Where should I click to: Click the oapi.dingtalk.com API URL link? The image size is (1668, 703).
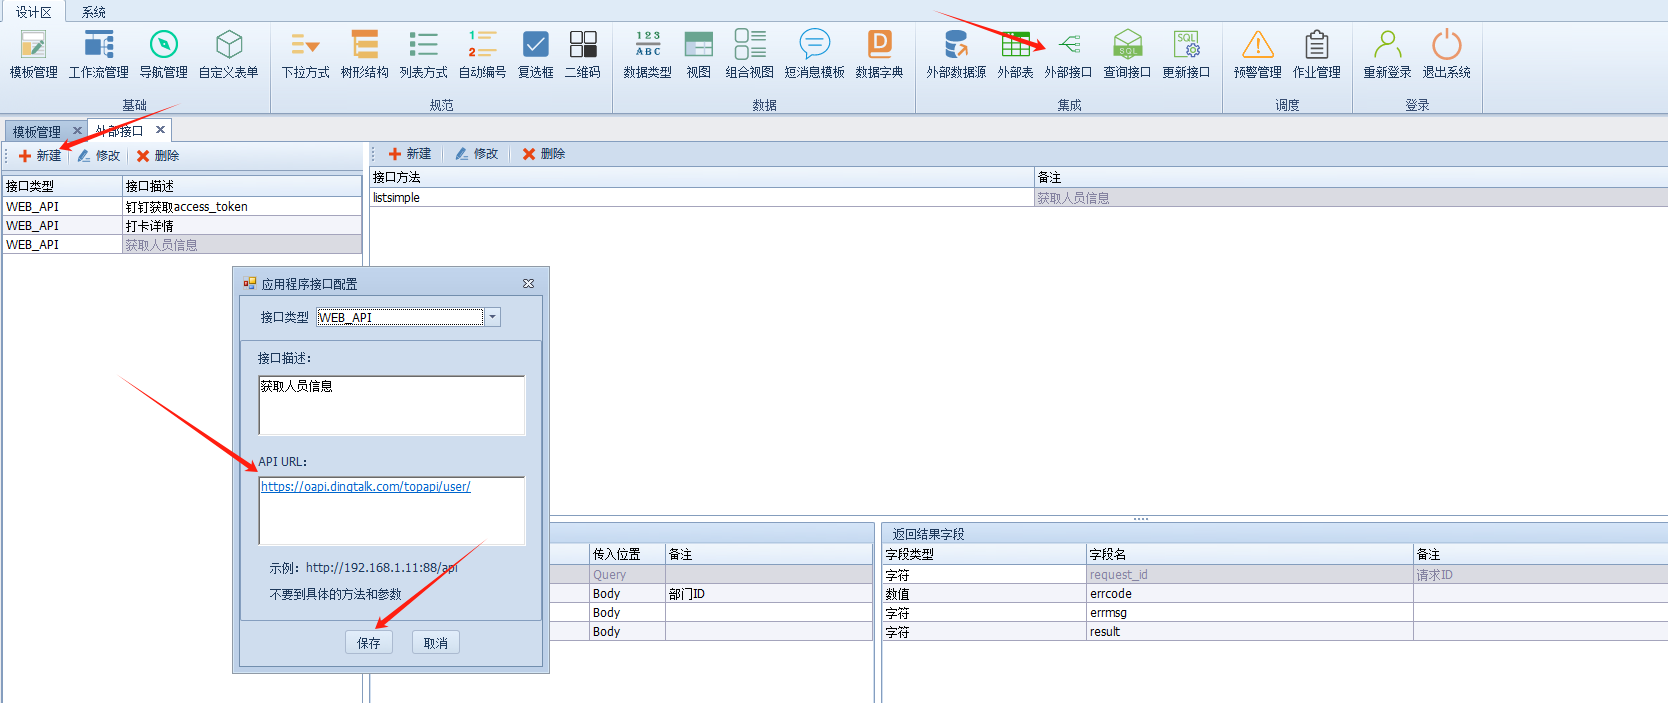[x=365, y=487]
